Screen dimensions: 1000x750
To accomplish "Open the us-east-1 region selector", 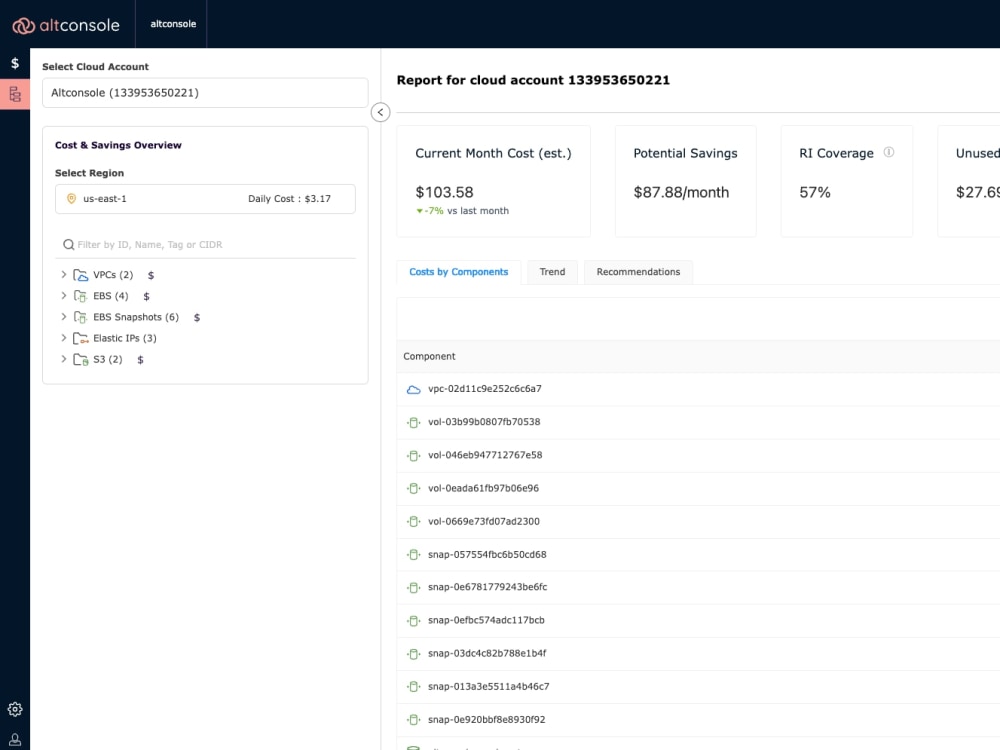I will point(205,199).
